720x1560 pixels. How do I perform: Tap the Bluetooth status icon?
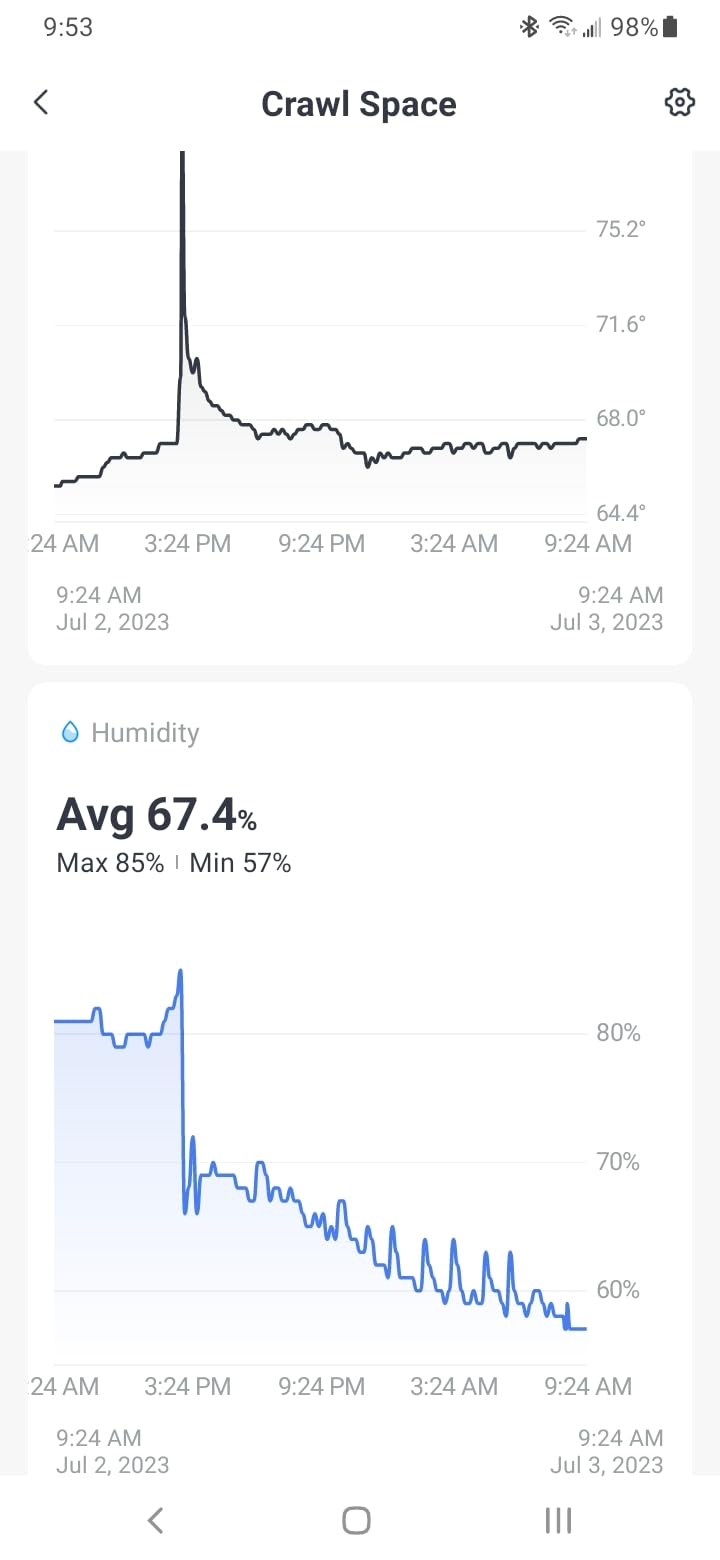[x=529, y=27]
